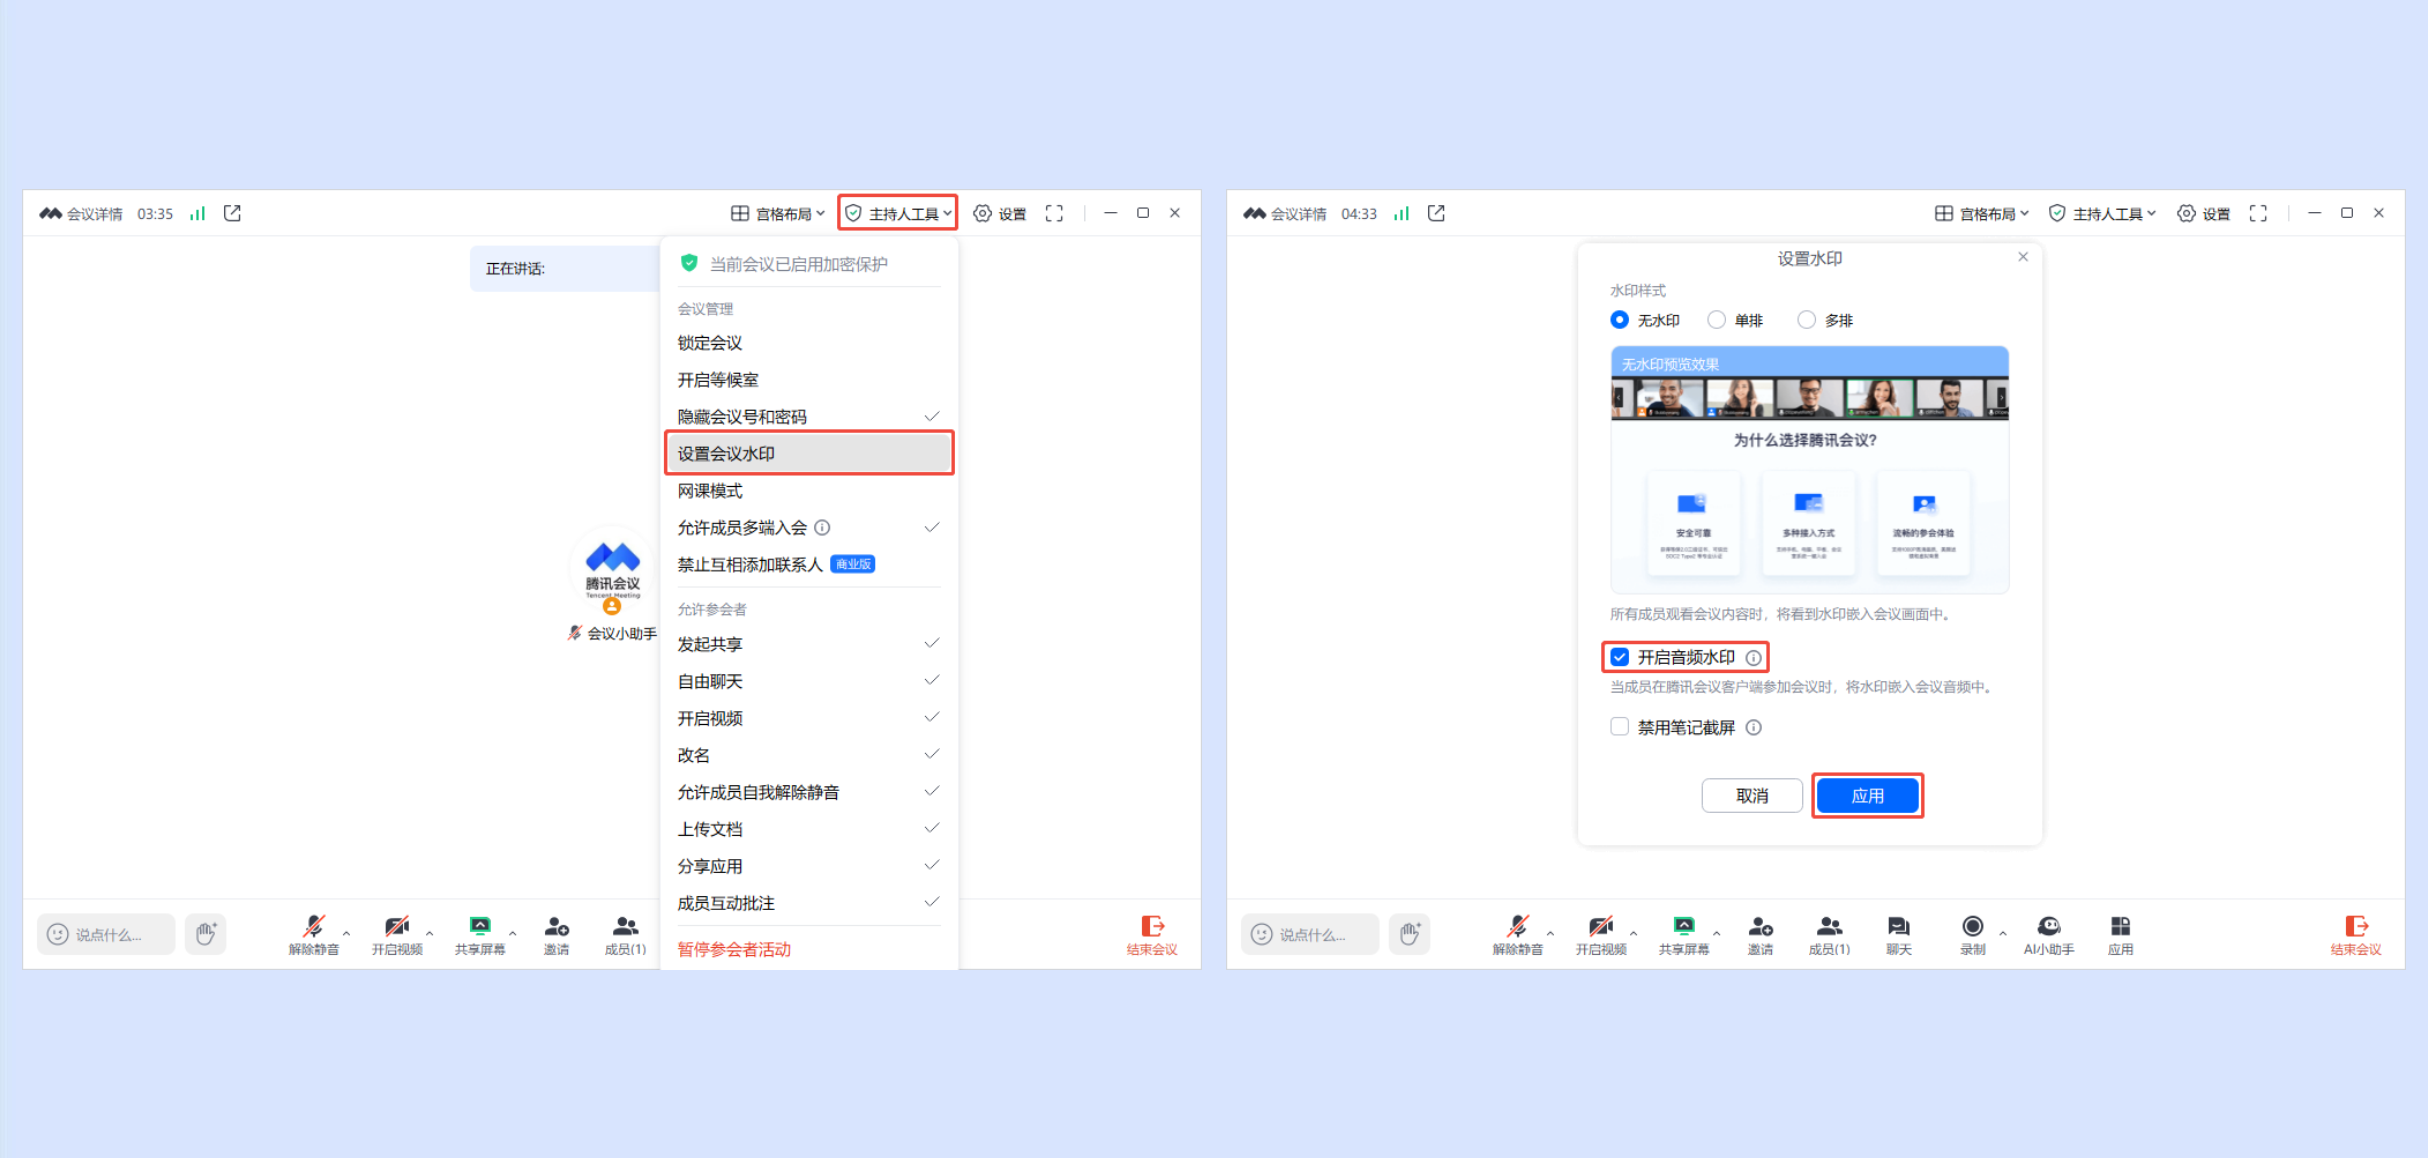2428x1158 pixels.
Task: Toggle 改名 permission
Action: tap(809, 755)
